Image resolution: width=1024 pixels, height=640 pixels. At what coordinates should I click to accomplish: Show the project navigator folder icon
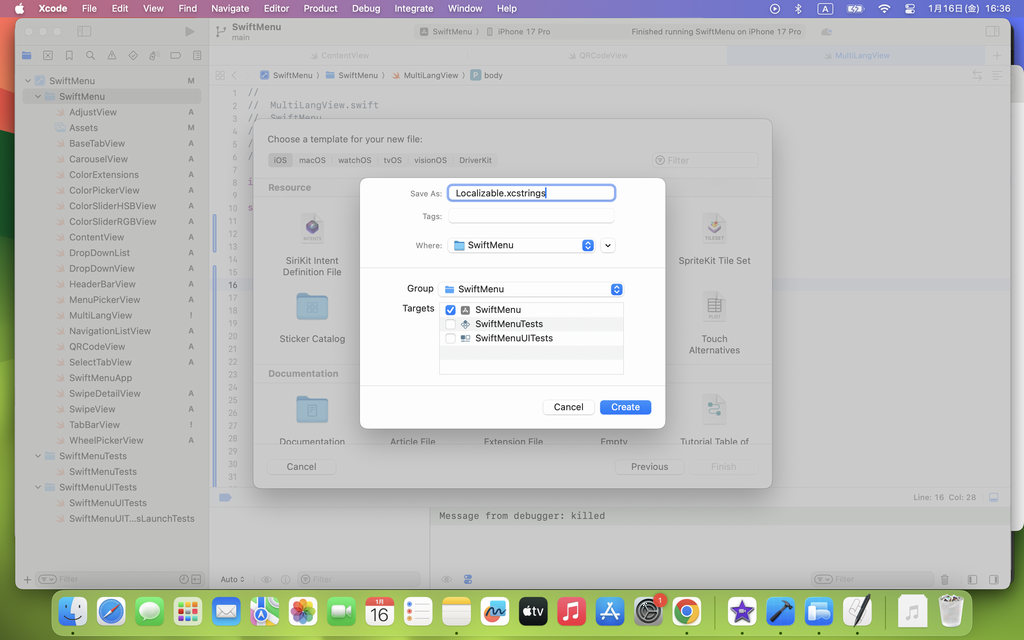[x=27, y=56]
